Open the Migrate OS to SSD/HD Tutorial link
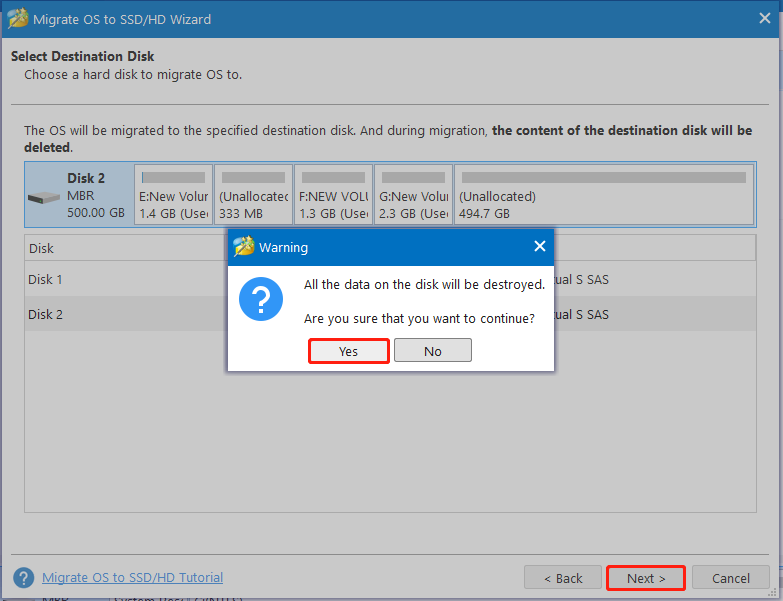The width and height of the screenshot is (783, 601). coord(132,578)
